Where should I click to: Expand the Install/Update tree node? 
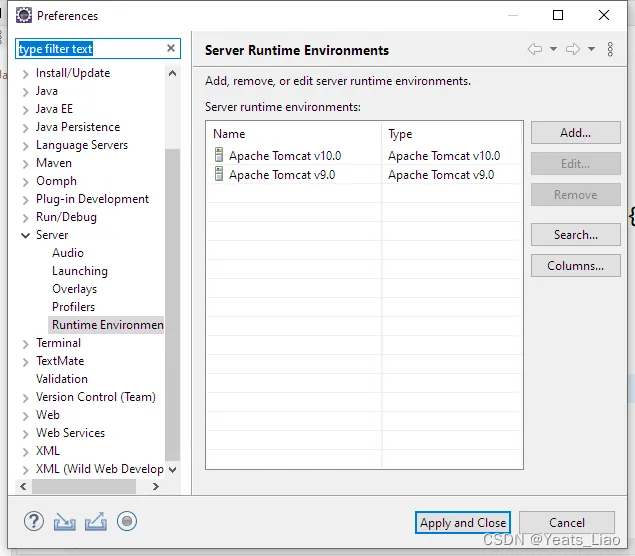tap(26, 74)
